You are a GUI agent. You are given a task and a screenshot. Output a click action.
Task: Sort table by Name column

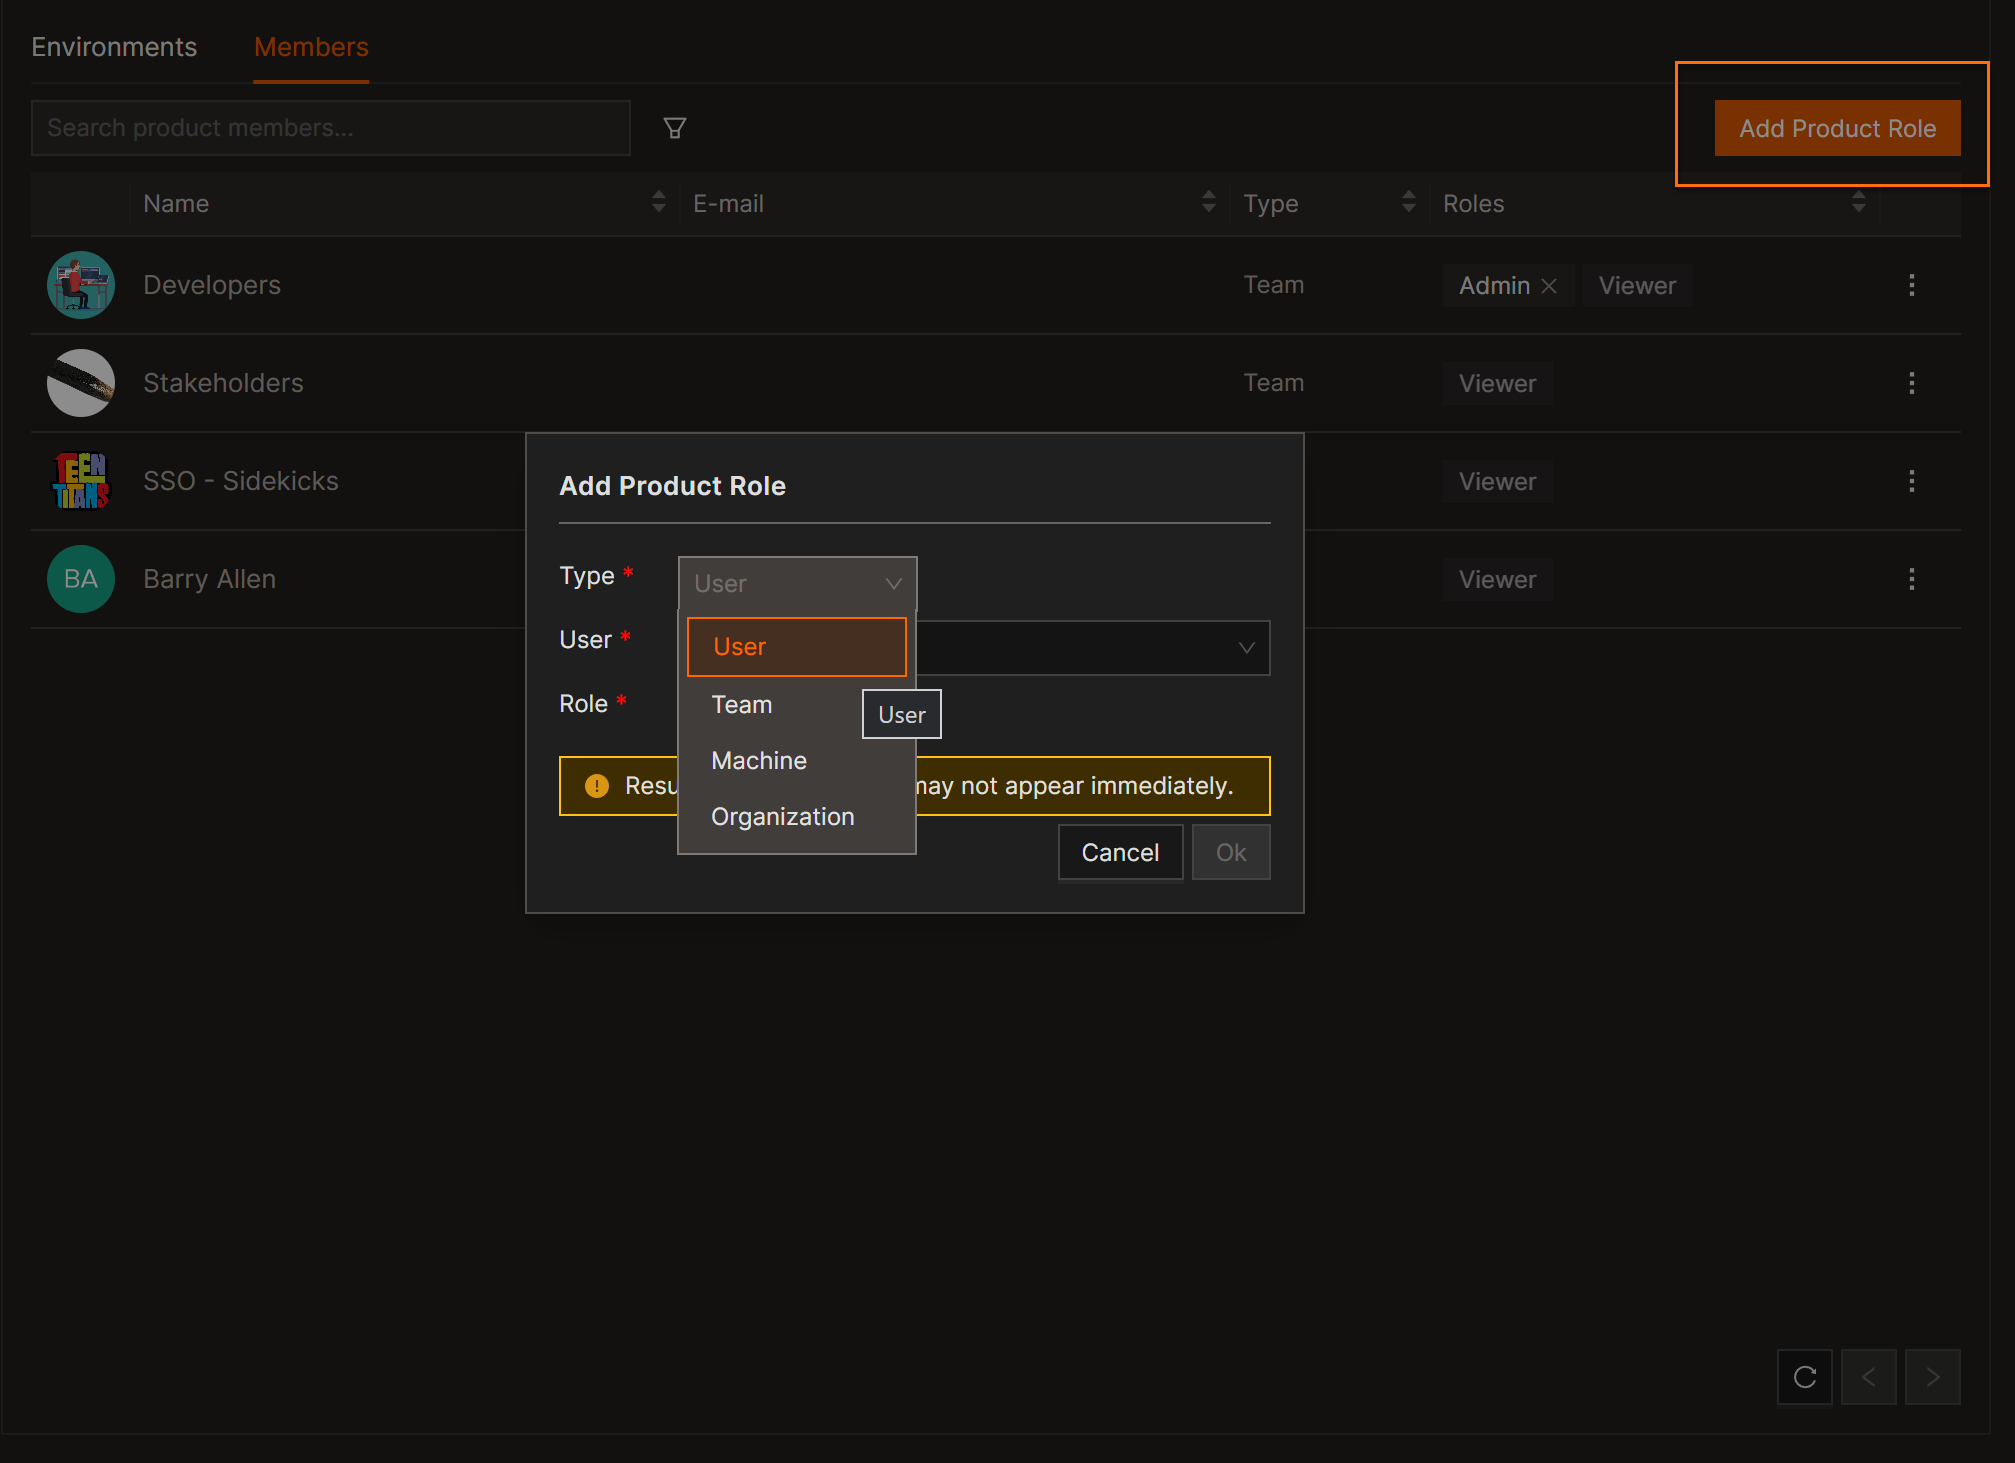[x=658, y=203]
